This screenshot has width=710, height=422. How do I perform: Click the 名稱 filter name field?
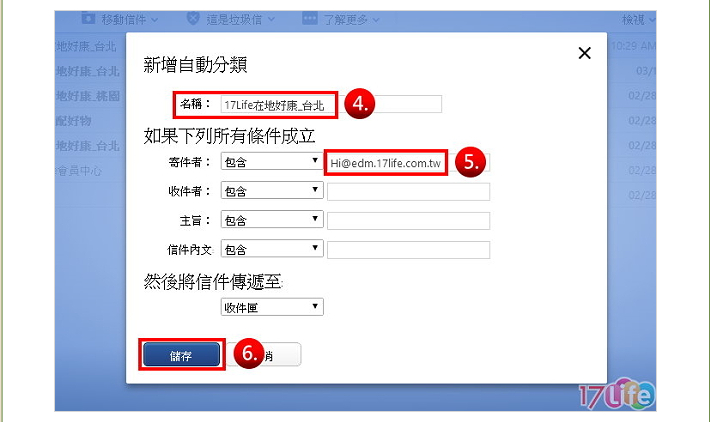[x=331, y=105]
